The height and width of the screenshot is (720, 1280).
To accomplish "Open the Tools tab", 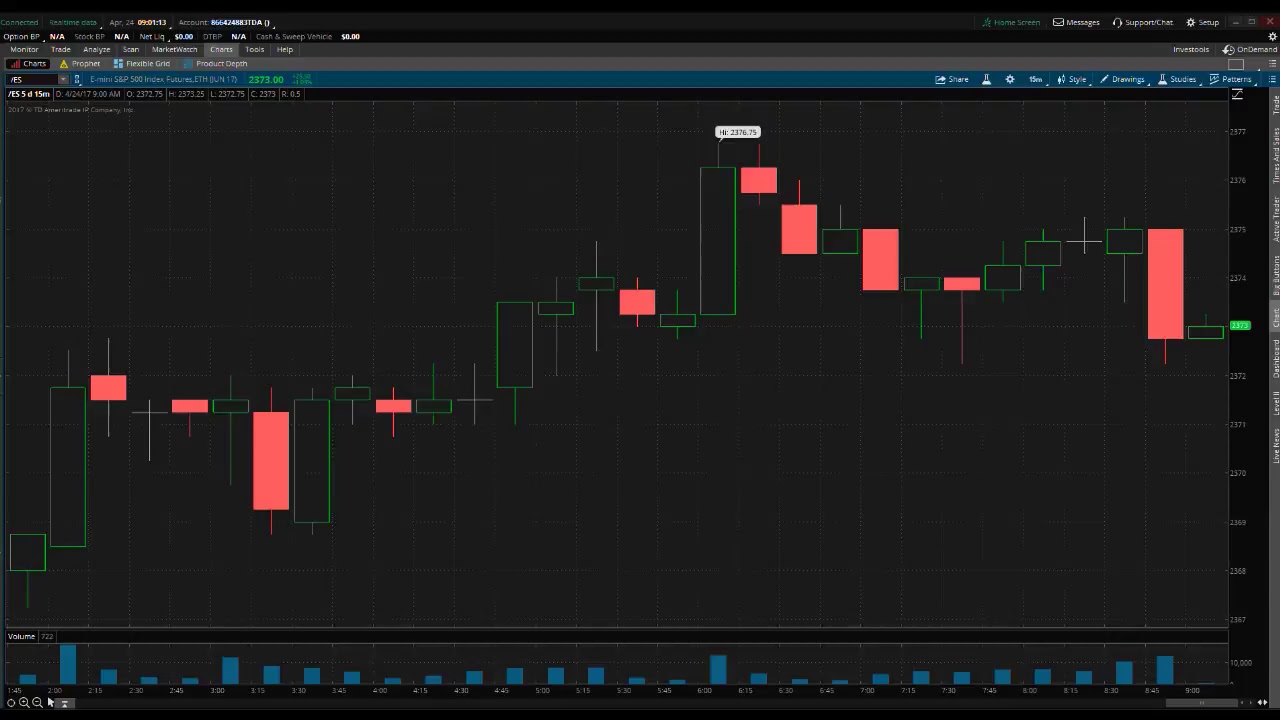I will [x=255, y=49].
